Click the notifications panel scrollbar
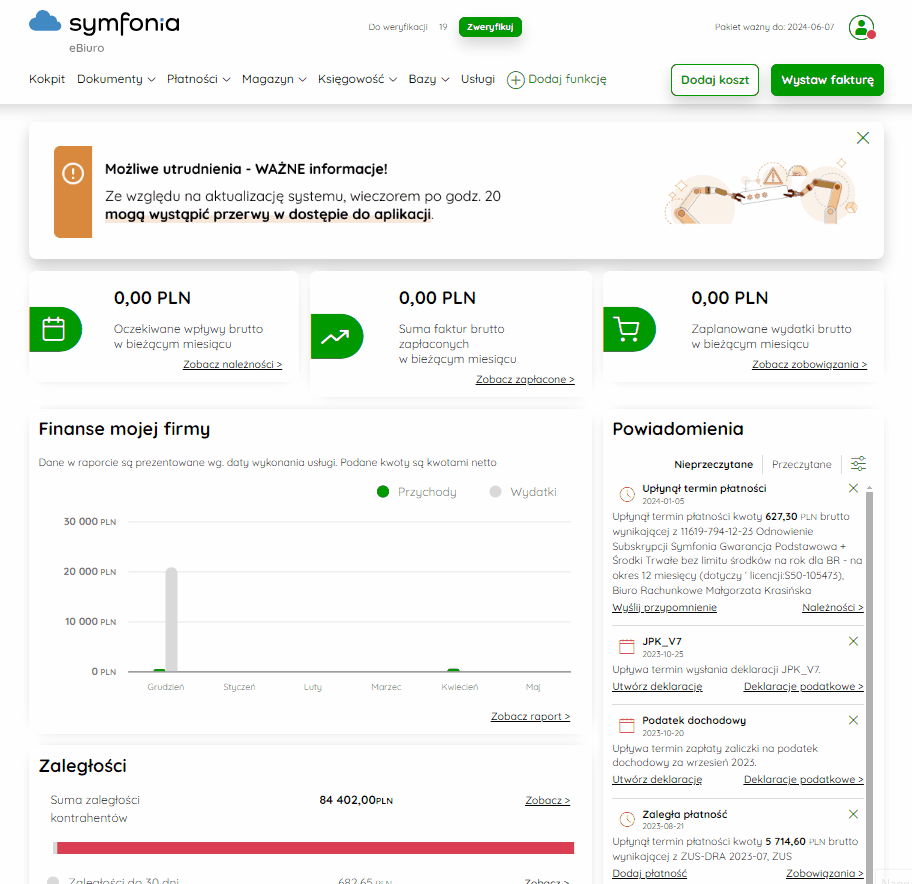Viewport: 912px width, 884px height. click(870, 686)
